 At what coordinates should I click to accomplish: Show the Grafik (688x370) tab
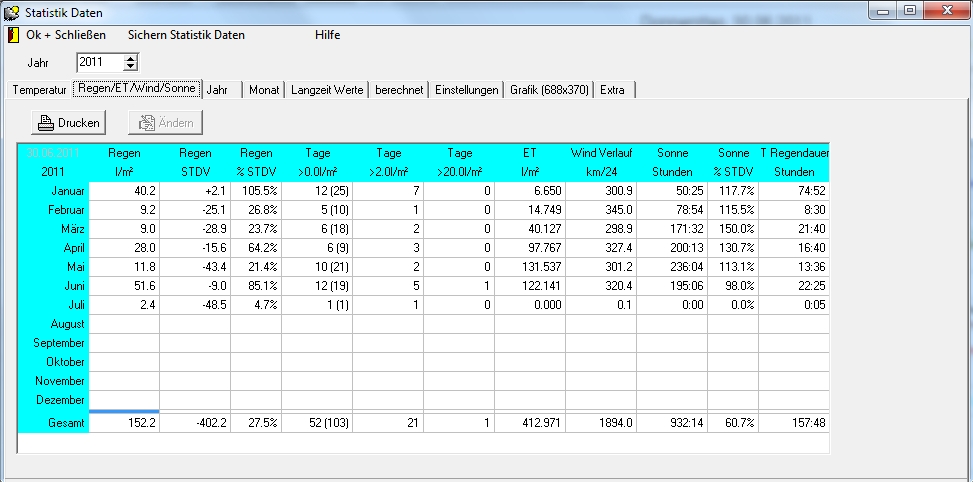tap(549, 90)
